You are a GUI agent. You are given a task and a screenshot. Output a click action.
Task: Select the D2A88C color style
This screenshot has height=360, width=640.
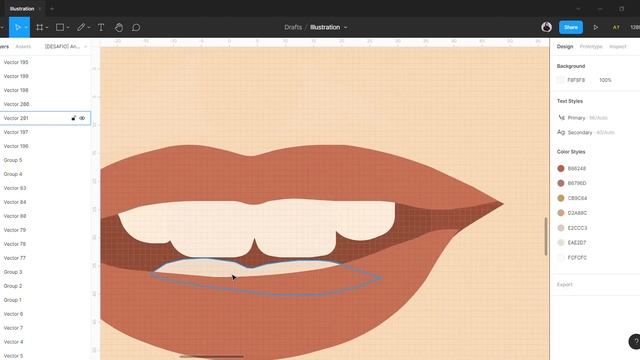[x=572, y=213]
